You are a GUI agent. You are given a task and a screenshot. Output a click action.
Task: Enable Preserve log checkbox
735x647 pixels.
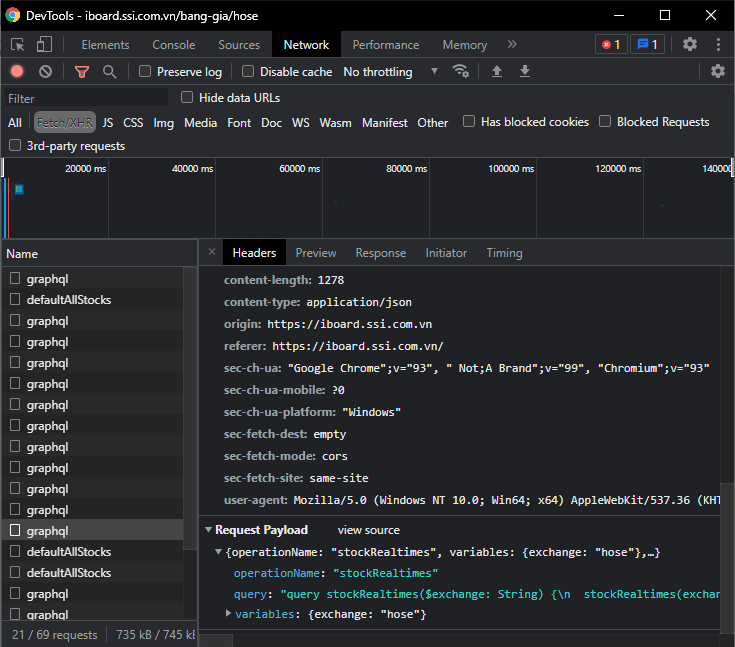point(145,71)
